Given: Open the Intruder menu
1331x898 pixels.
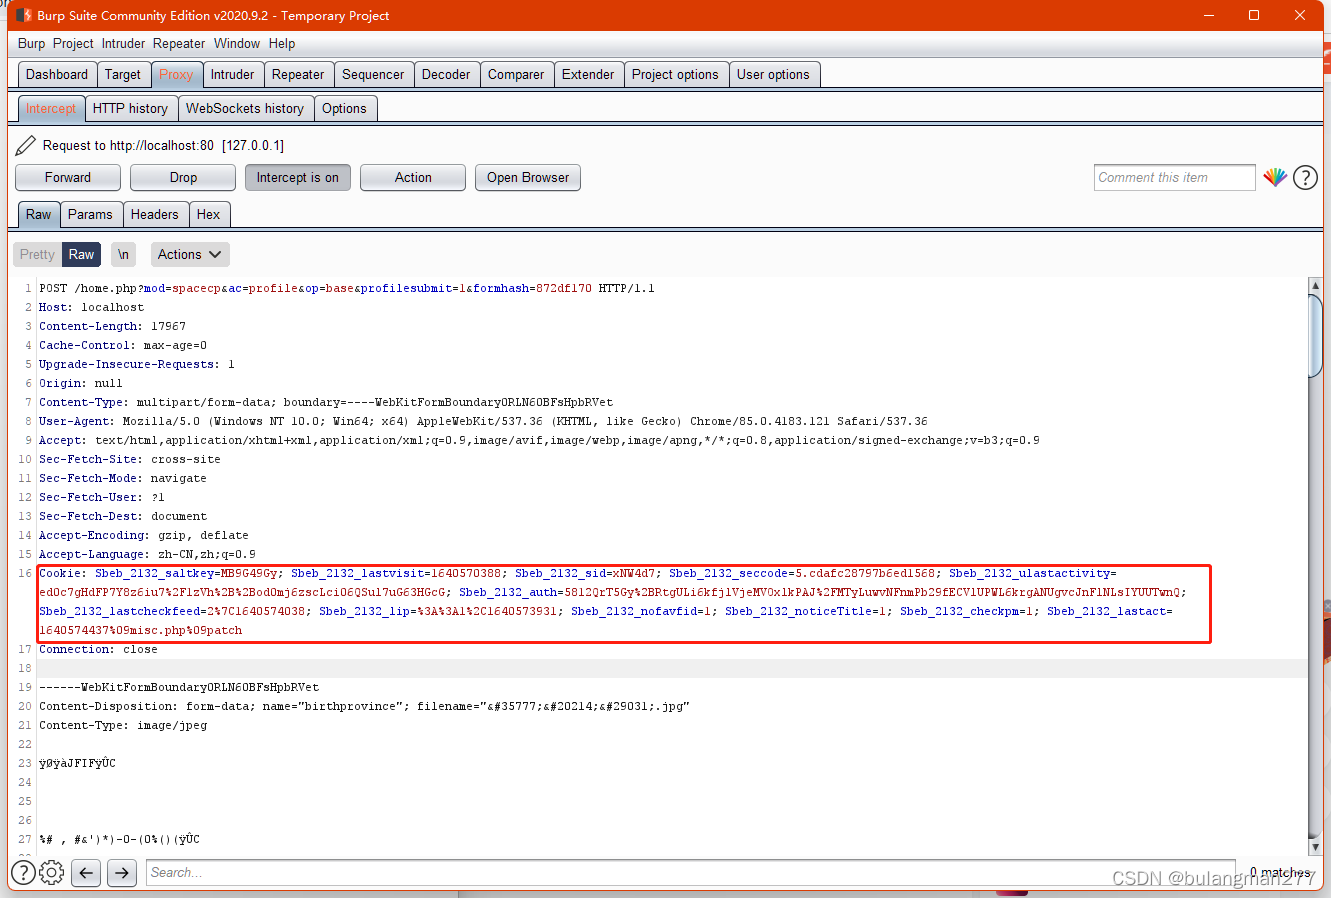Looking at the screenshot, I should pos(123,43).
